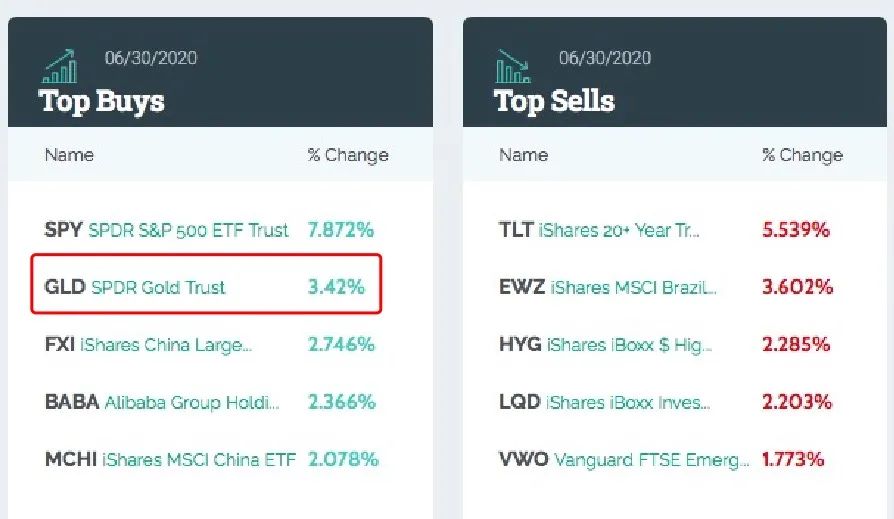Select VWO Vanguard FTSE Emerging entry
This screenshot has height=519, width=894.
623,460
